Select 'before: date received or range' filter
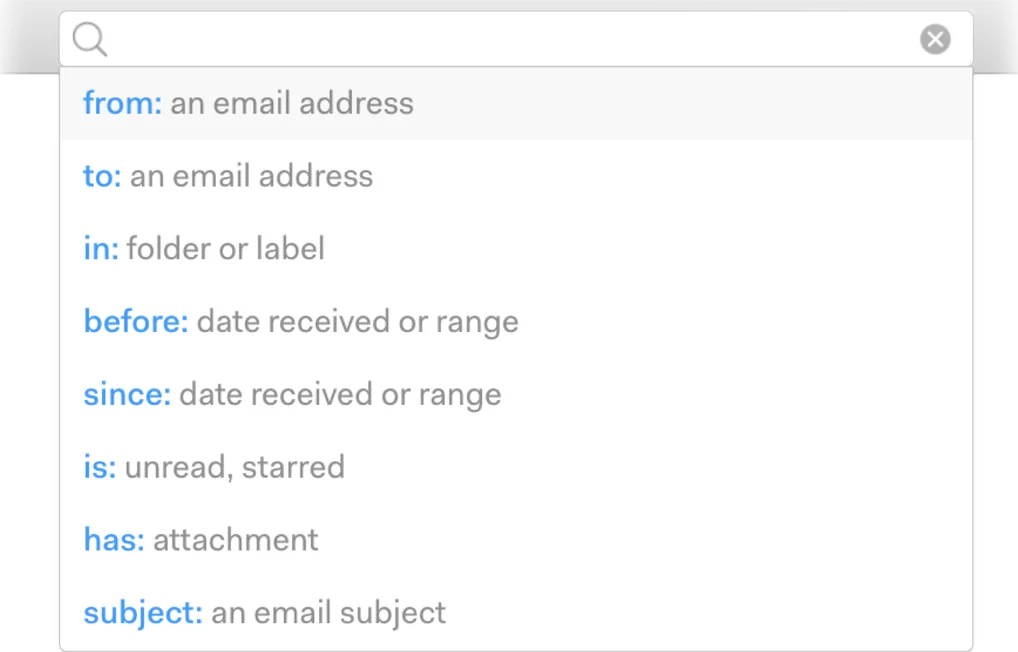This screenshot has height=652, width=1018. coord(516,321)
